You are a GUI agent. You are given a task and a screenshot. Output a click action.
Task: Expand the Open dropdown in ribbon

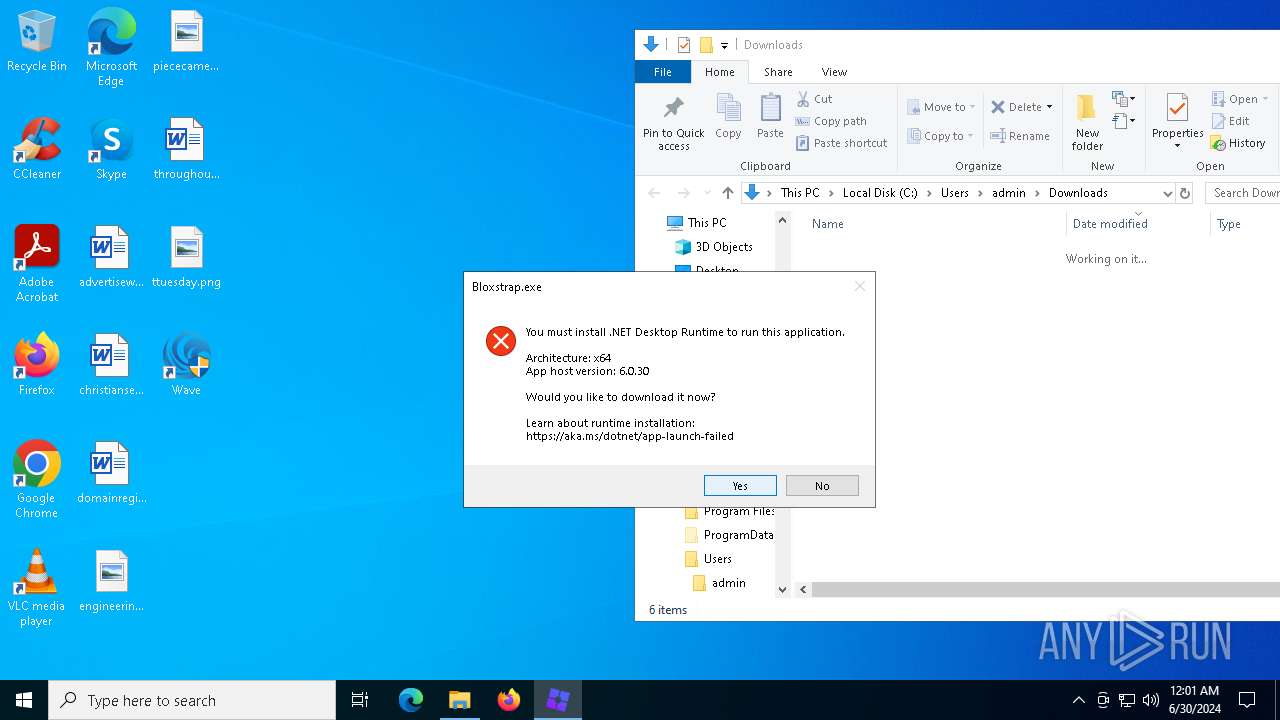(x=1265, y=99)
